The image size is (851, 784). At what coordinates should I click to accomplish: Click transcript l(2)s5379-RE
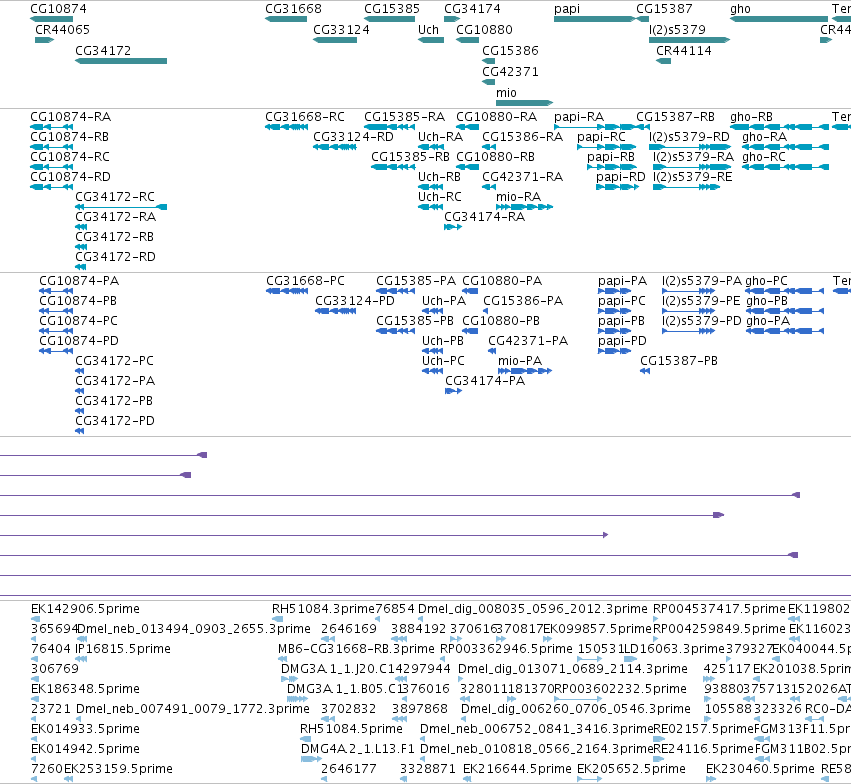tap(693, 177)
